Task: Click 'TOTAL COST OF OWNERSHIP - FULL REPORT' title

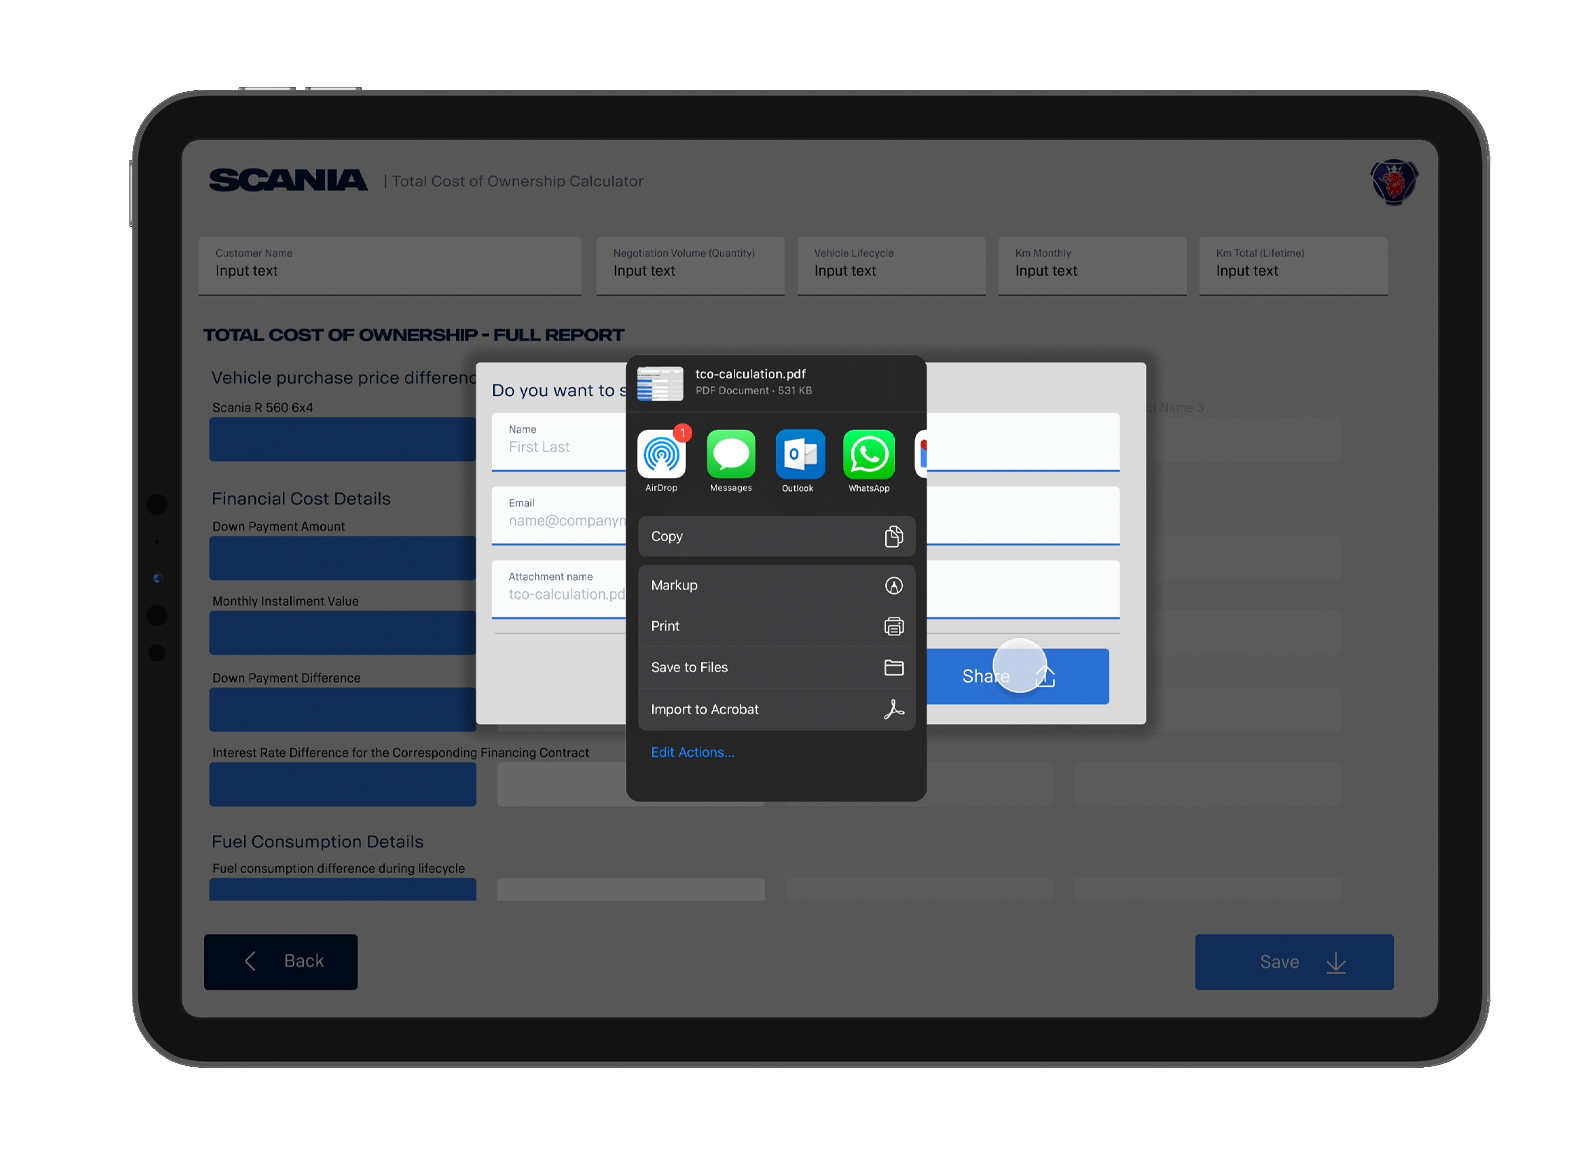Action: [x=414, y=335]
